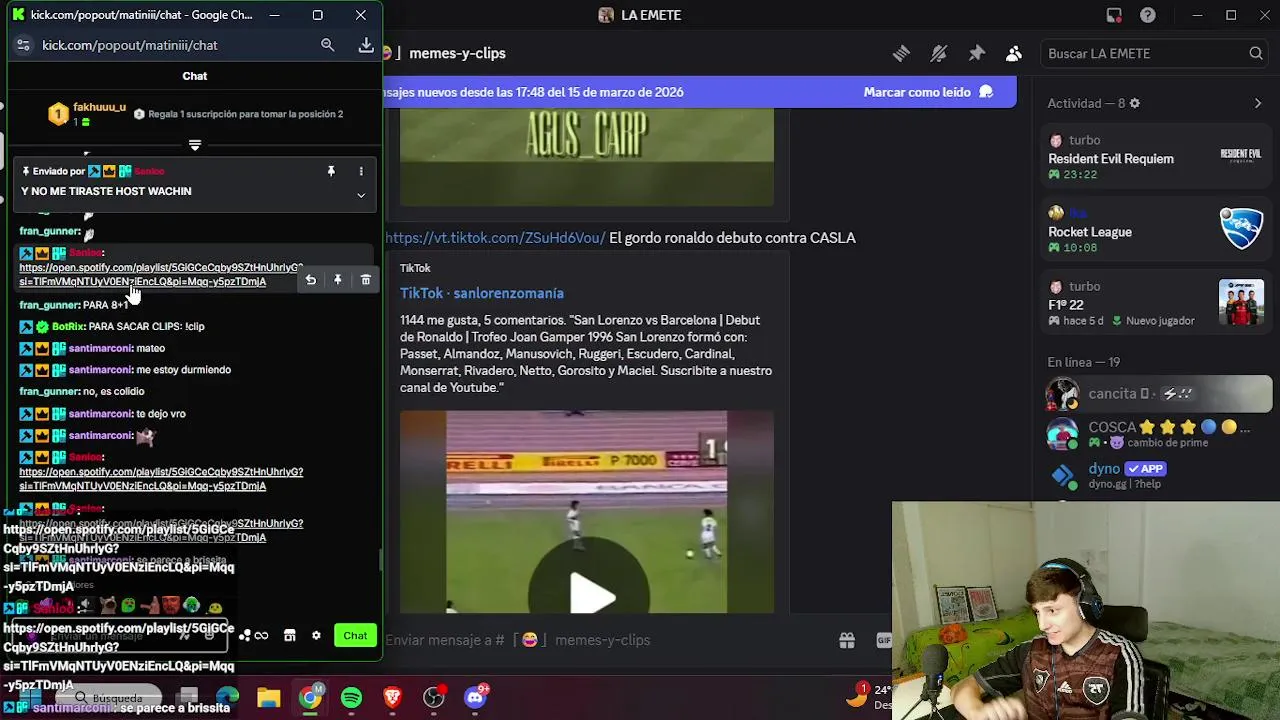Image resolution: width=1280 pixels, height=720 pixels.
Task: Pin the hovered Spotify link chat message
Action: (338, 280)
